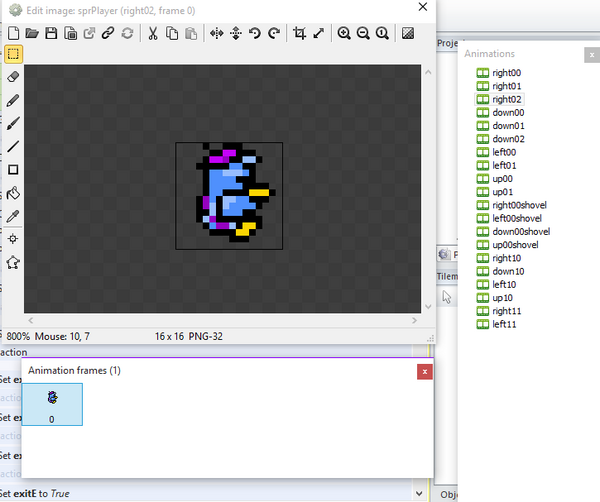Select the Eraser tool
This screenshot has height=502, width=600.
[x=13, y=77]
